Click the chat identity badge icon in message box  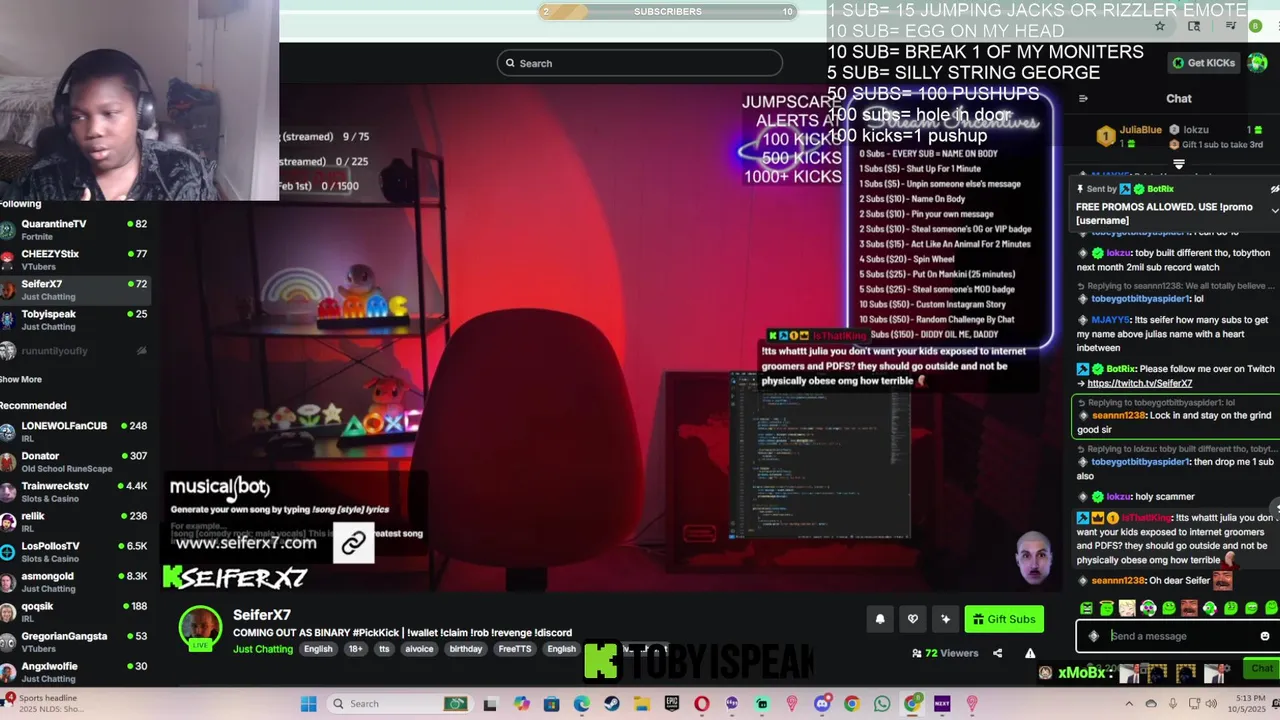(1094, 636)
